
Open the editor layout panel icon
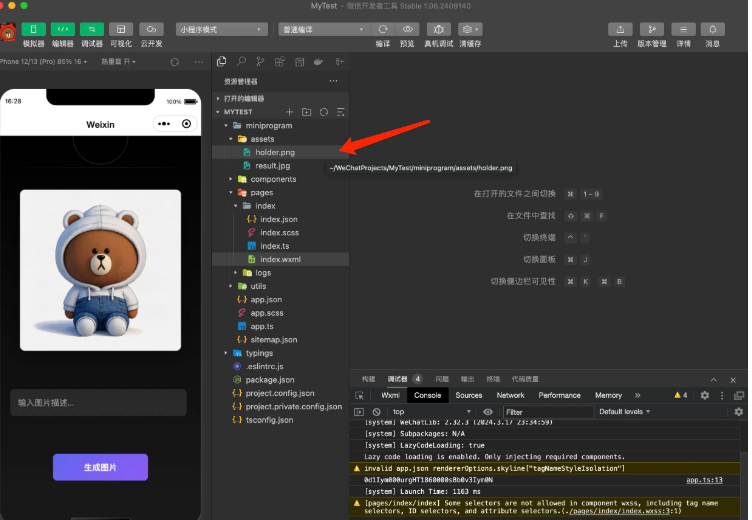[300, 61]
